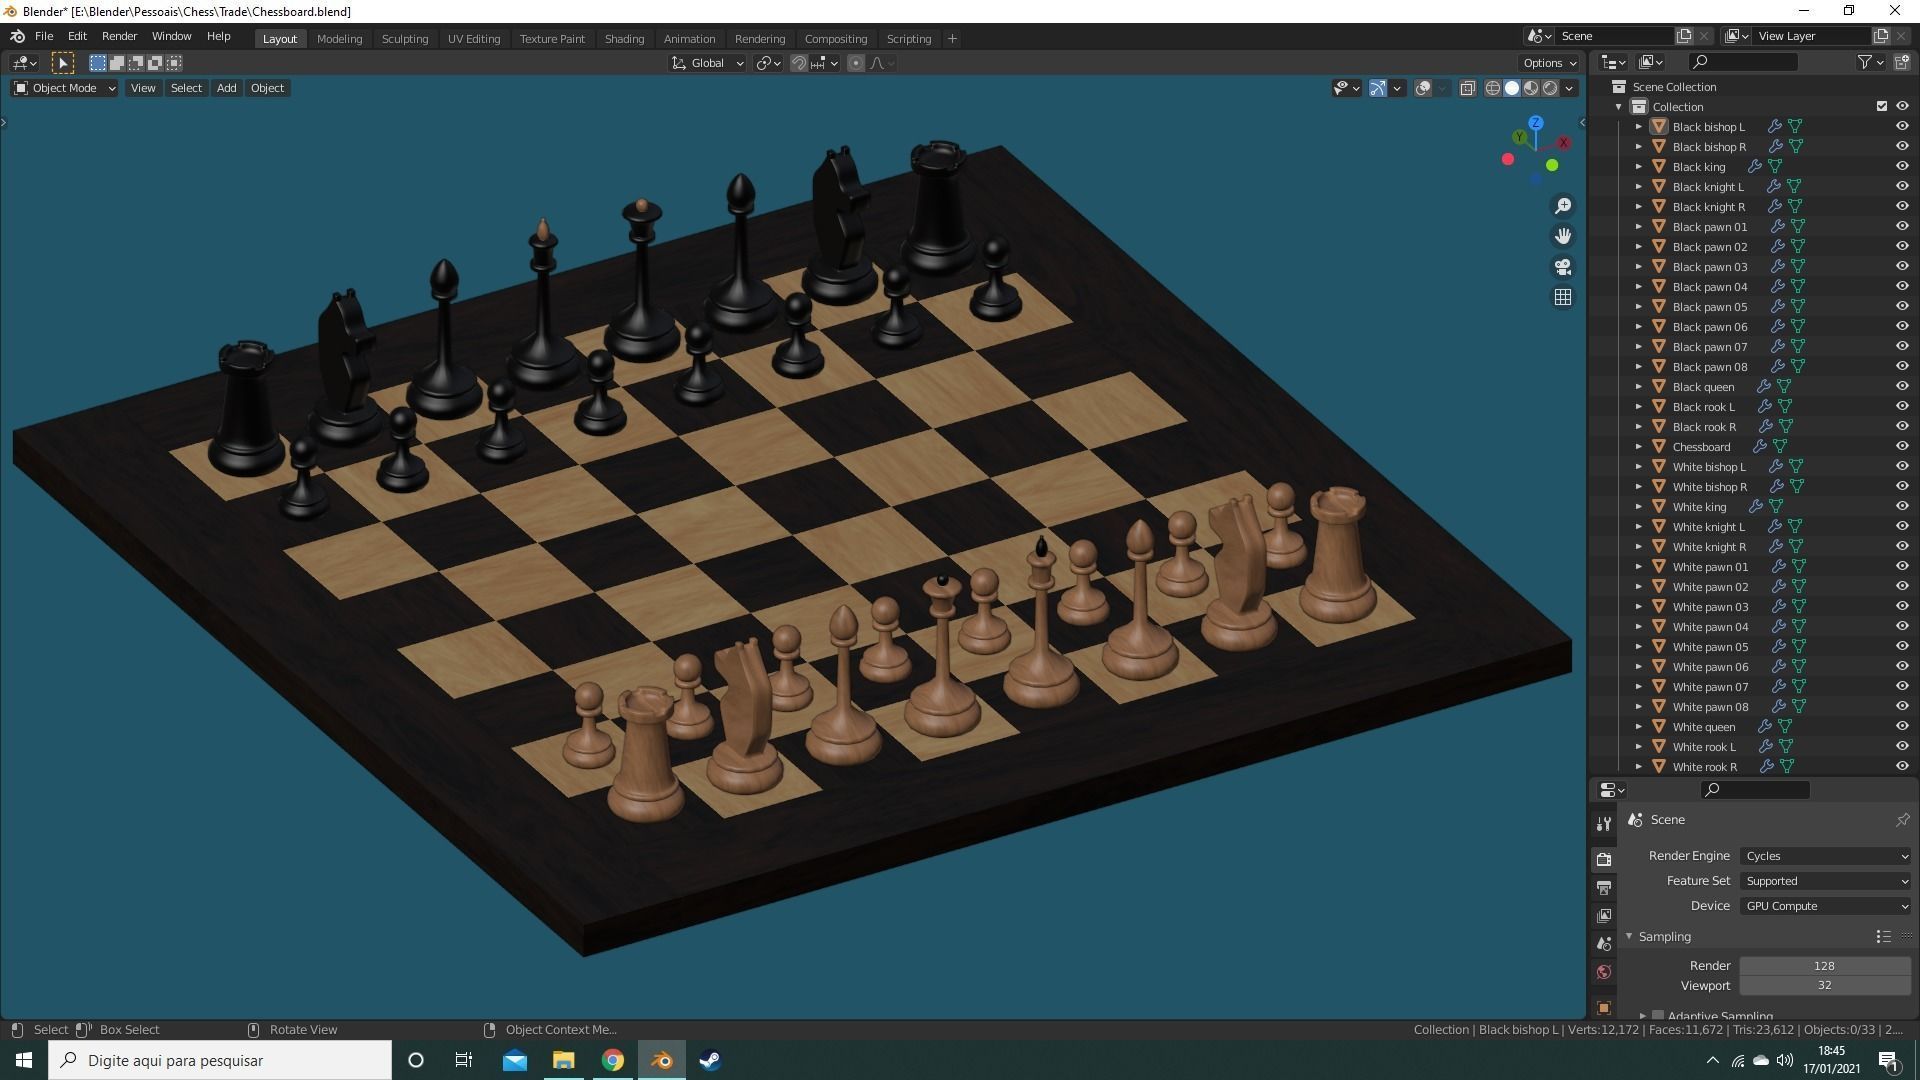Add a new workspace with plus button
The image size is (1920, 1080).
click(x=952, y=39)
